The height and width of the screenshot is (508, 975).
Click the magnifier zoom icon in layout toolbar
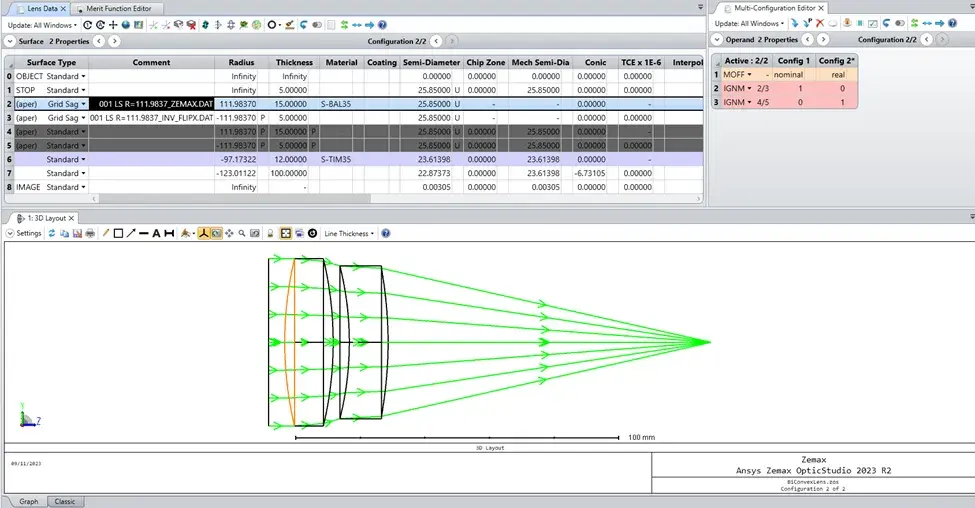[x=242, y=233]
